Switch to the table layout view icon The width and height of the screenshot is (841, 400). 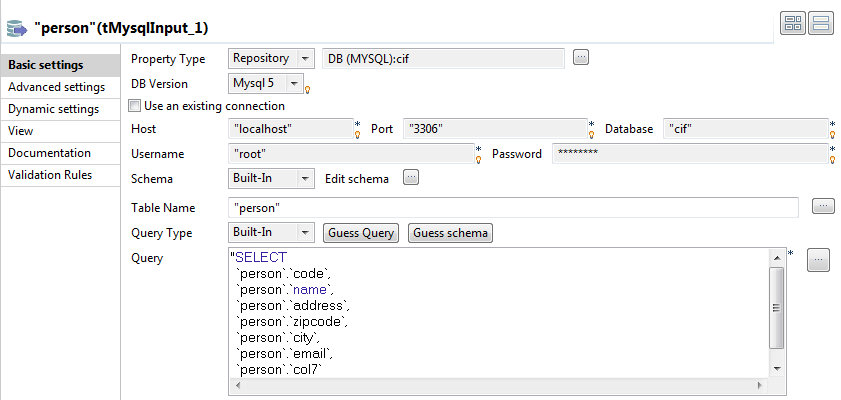click(x=794, y=22)
